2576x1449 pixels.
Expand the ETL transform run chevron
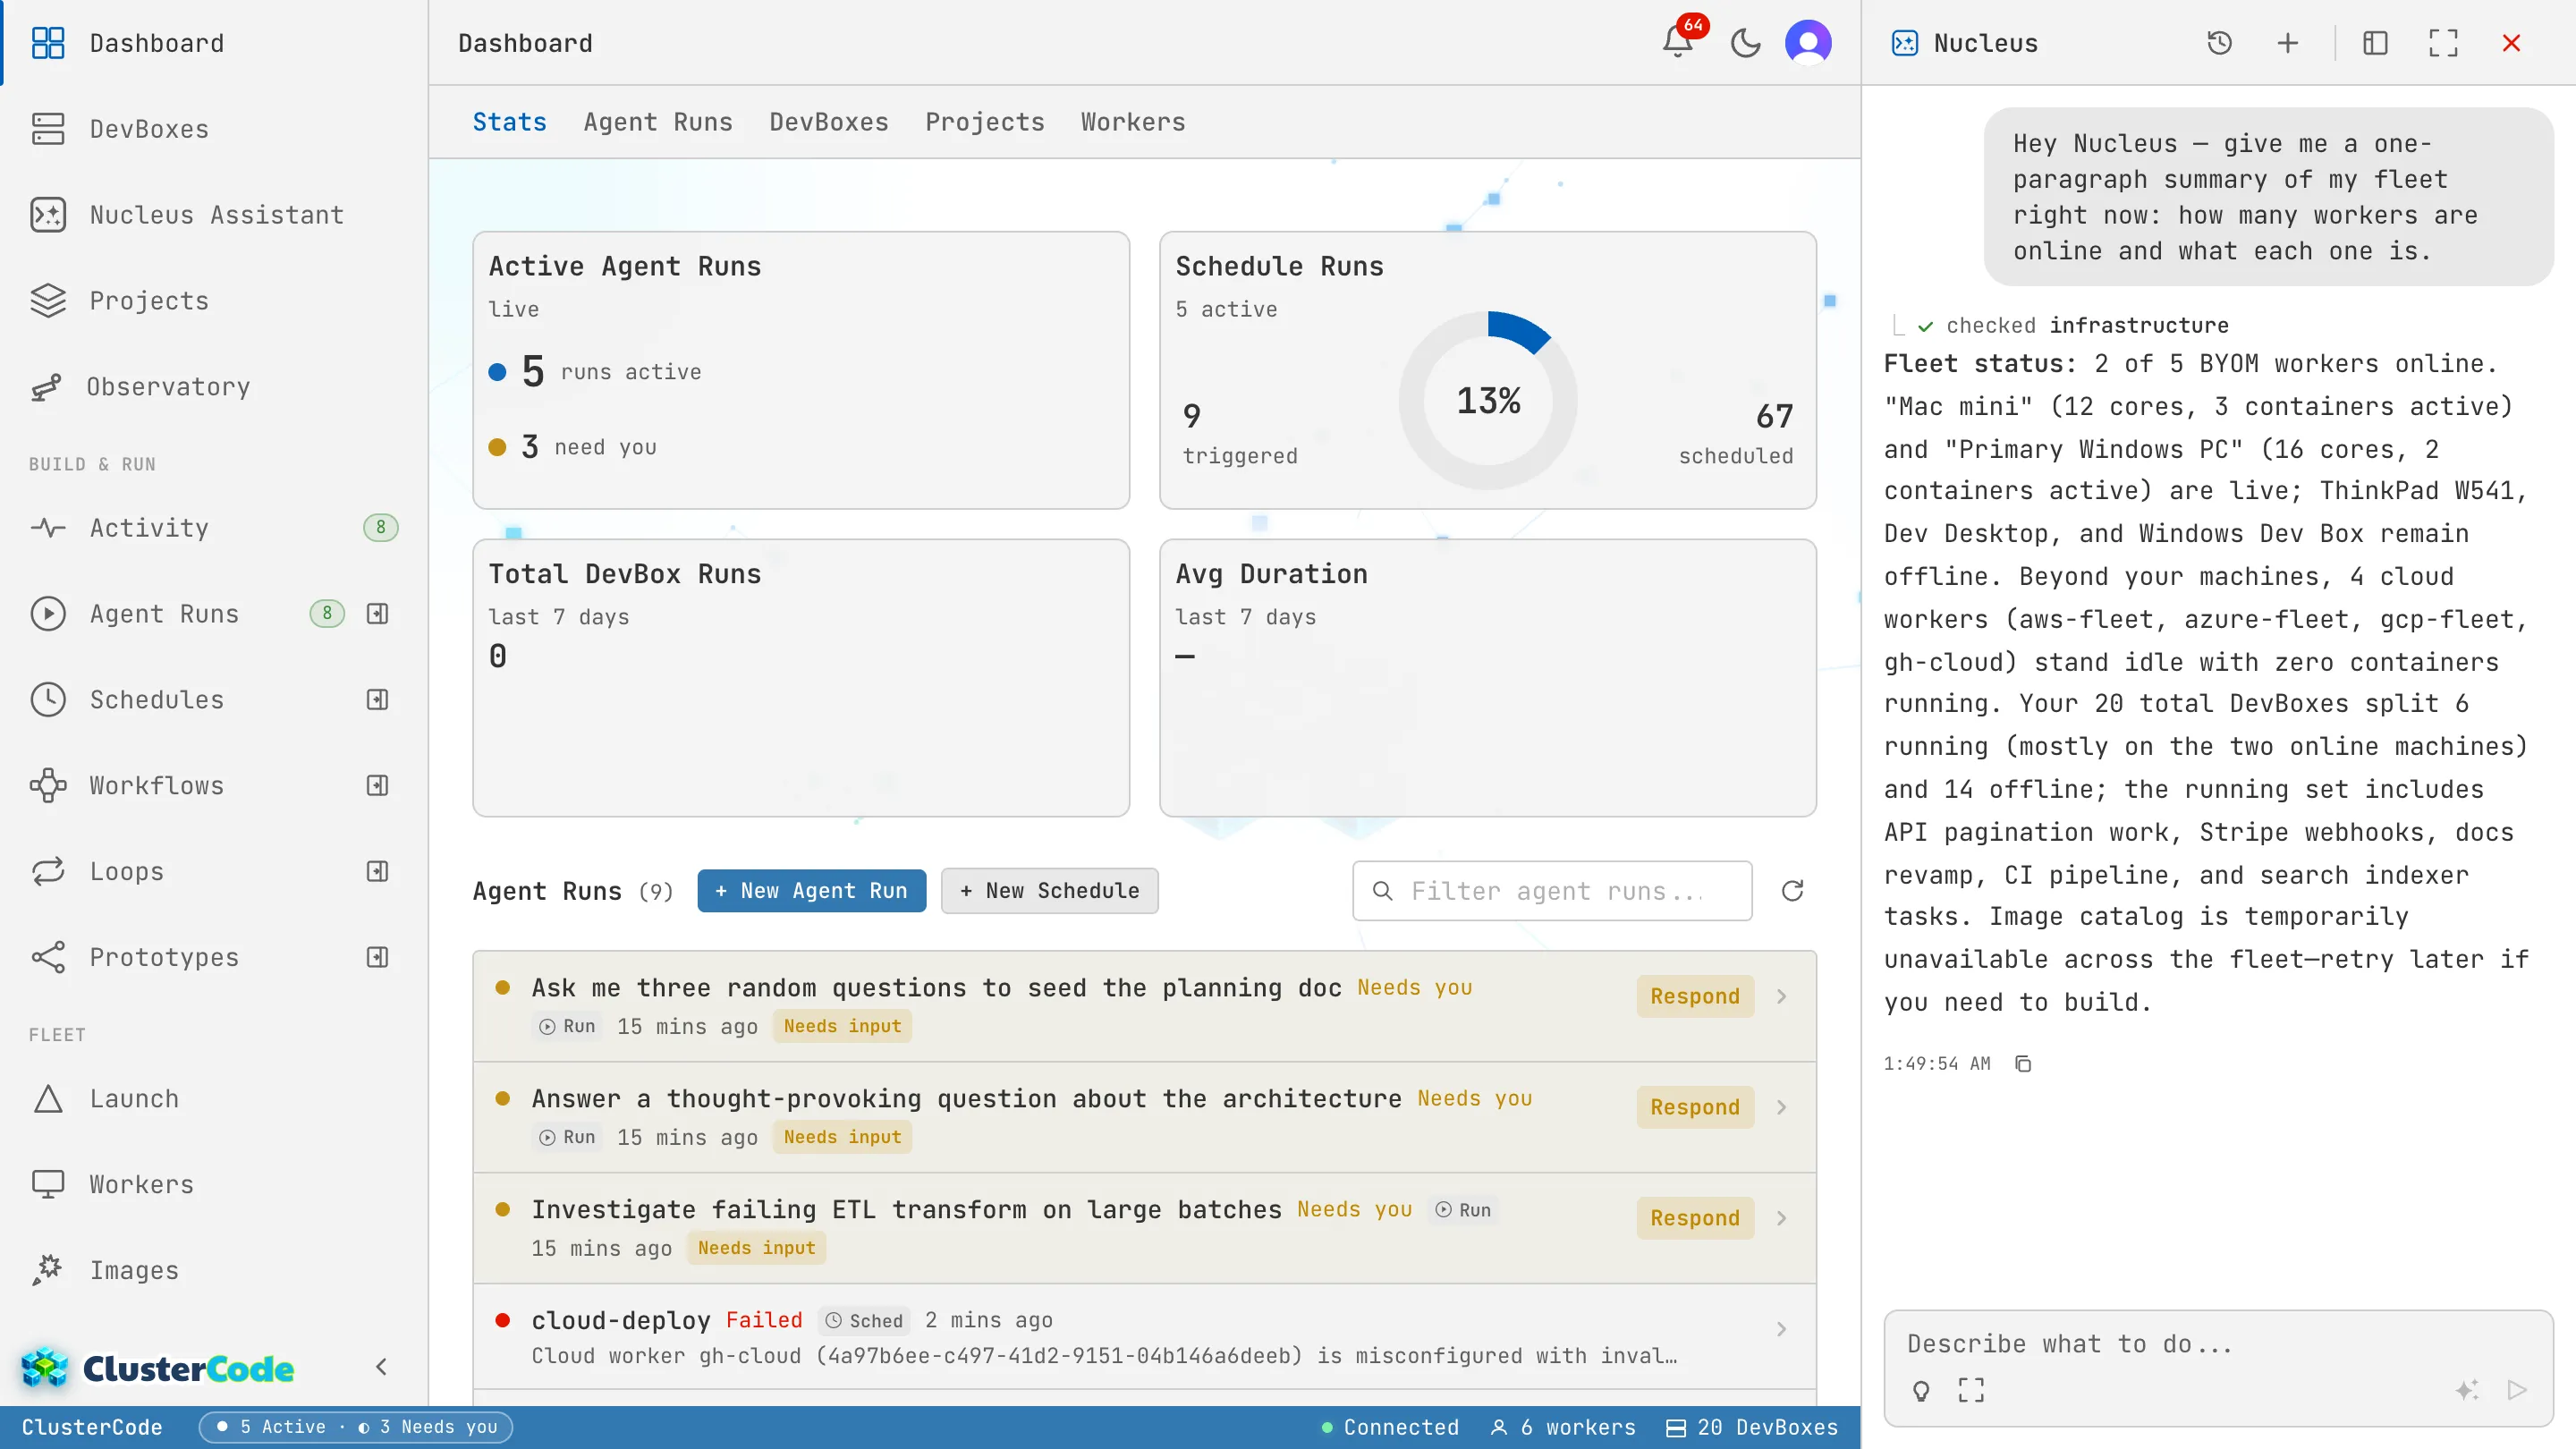(x=1781, y=1219)
